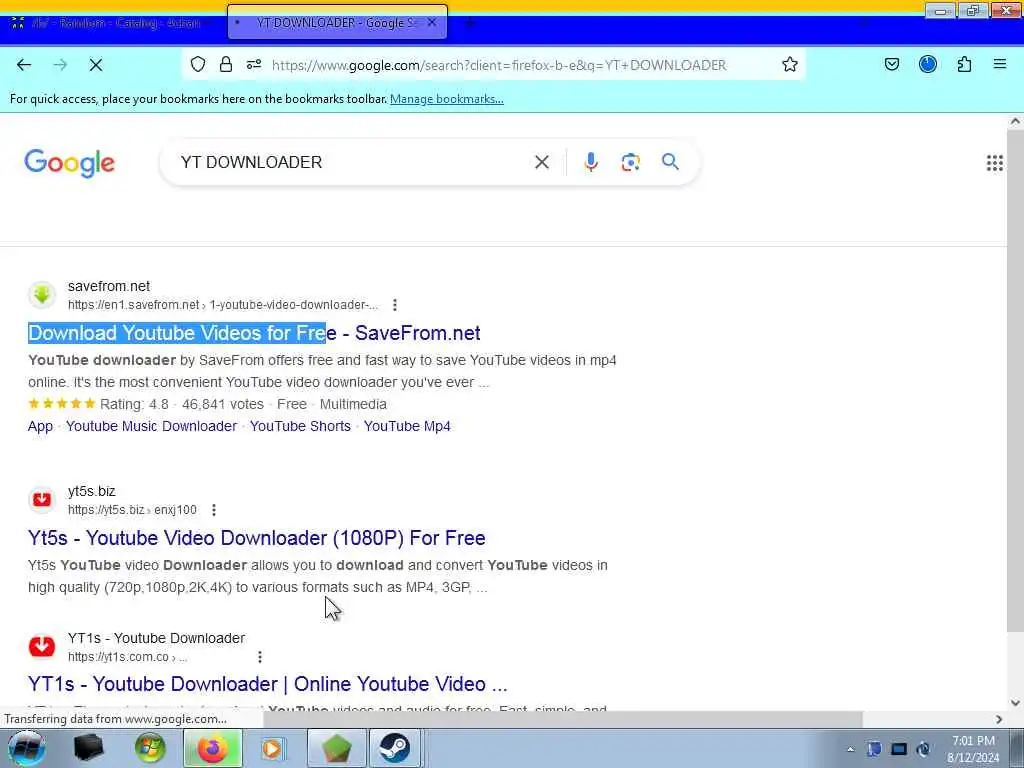Open the Save to Pocket icon
Viewport: 1024px width, 768px height.
point(891,64)
